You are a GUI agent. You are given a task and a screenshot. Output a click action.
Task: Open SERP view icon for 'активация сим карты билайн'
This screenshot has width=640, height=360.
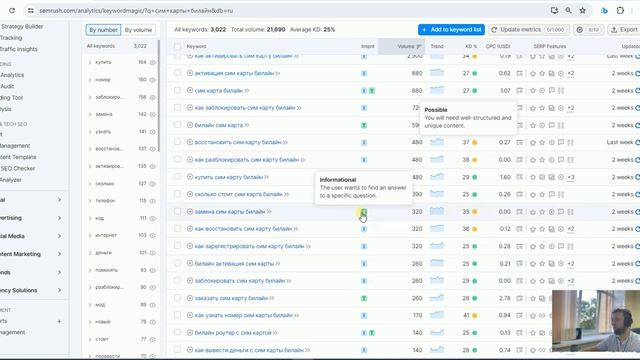520,73
